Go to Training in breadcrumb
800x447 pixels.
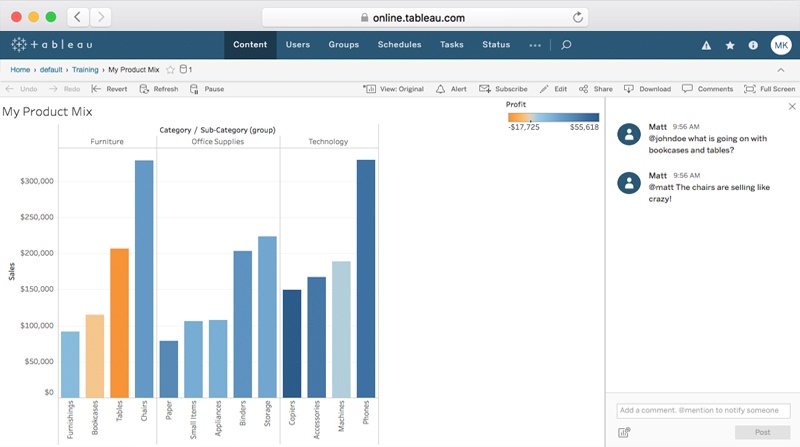(x=84, y=70)
